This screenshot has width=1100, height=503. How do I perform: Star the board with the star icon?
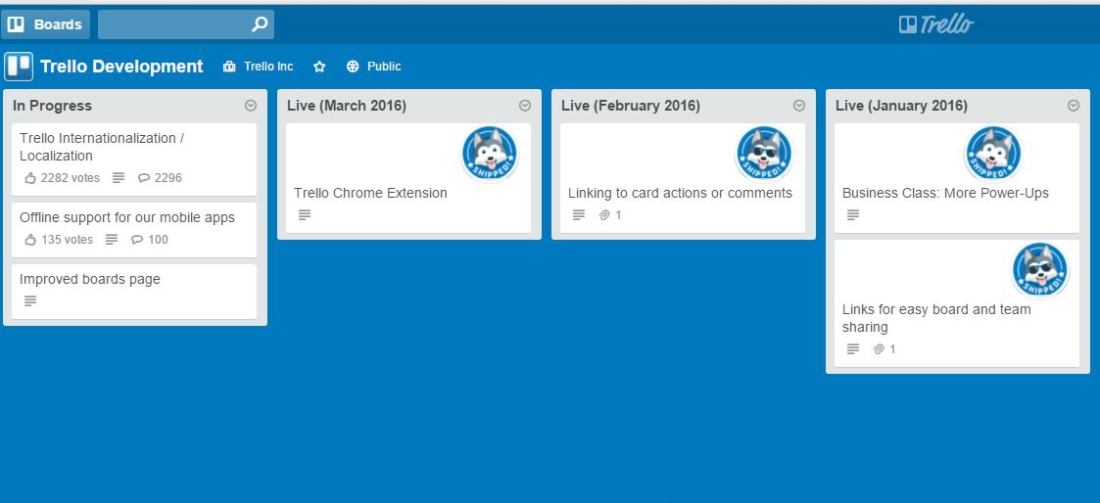(x=319, y=67)
